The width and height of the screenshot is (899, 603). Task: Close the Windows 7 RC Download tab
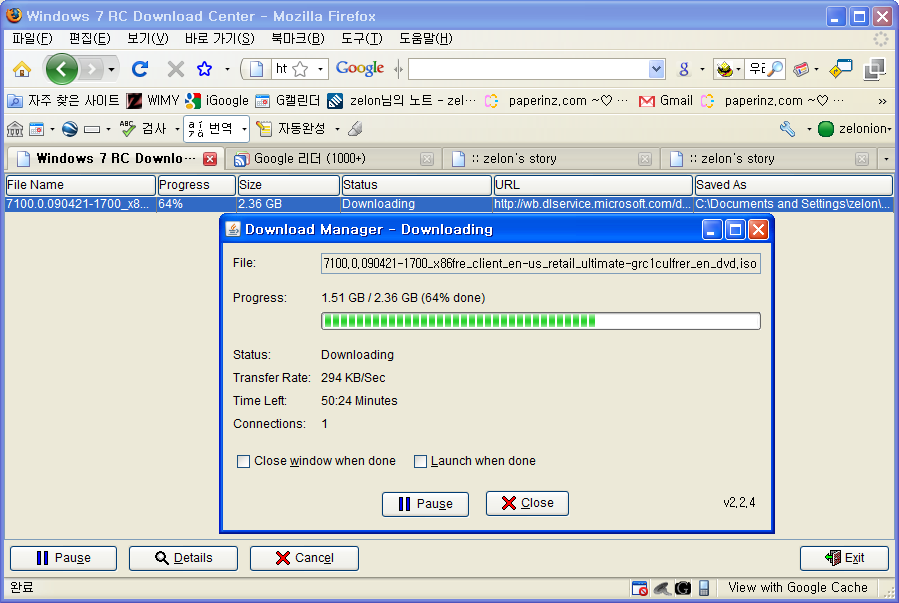coord(210,159)
